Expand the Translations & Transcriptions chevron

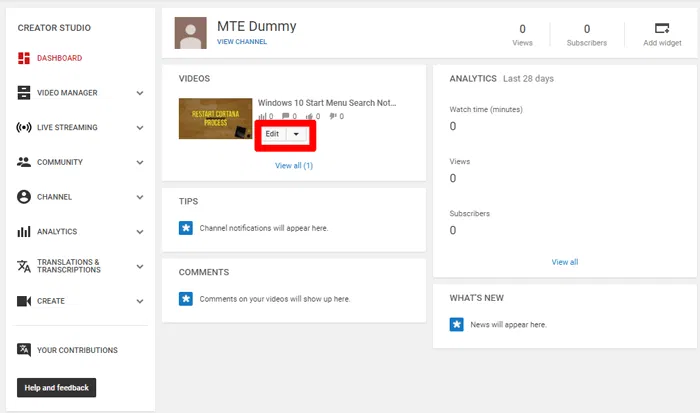click(x=140, y=267)
